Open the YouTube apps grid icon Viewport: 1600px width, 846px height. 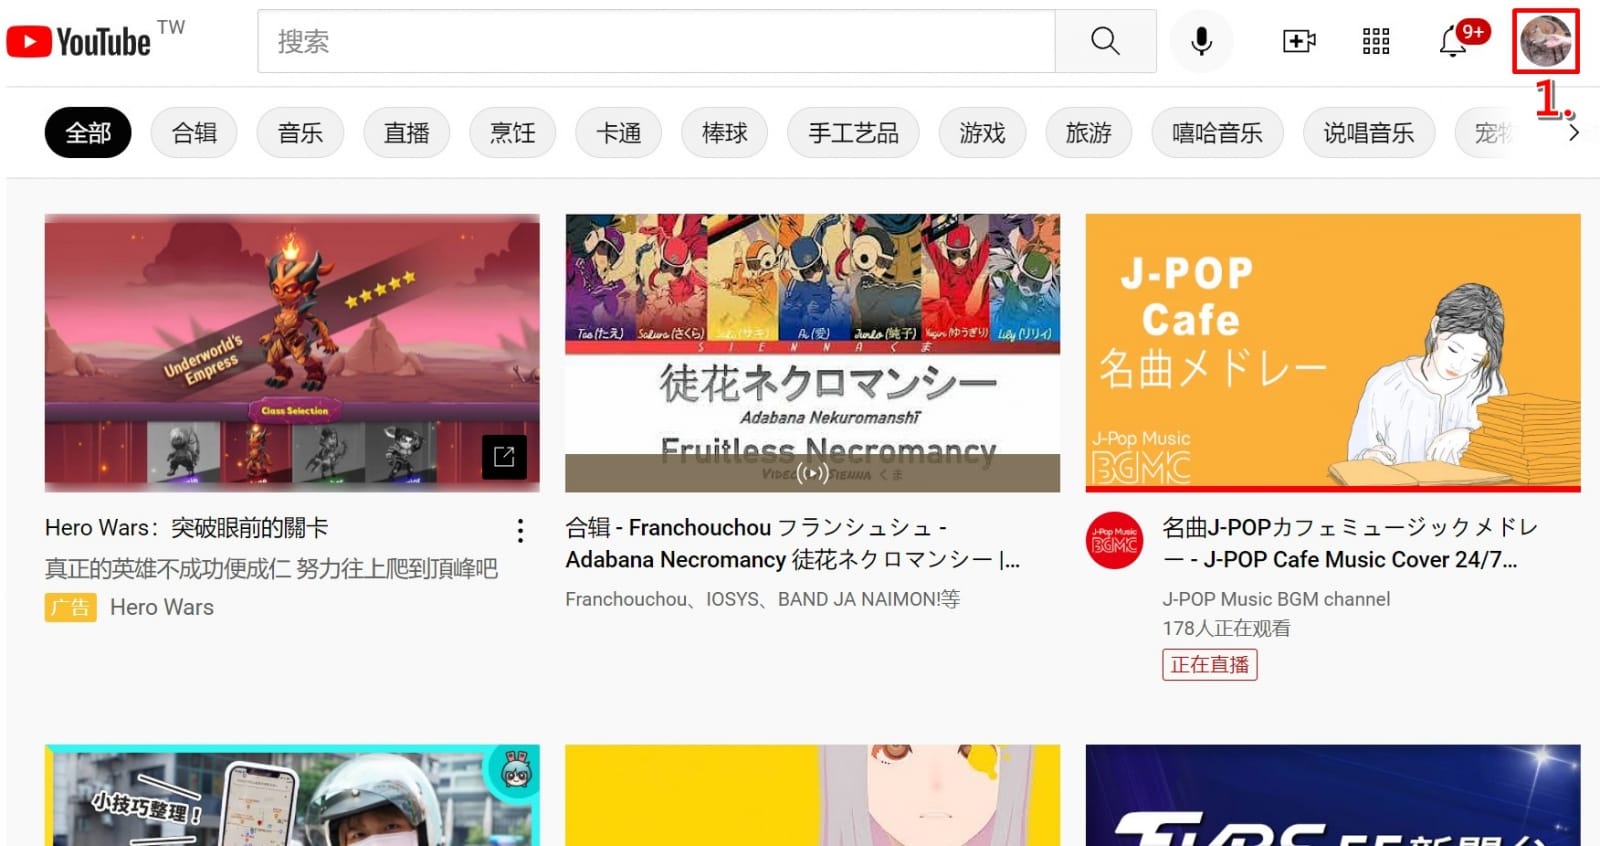click(1376, 41)
